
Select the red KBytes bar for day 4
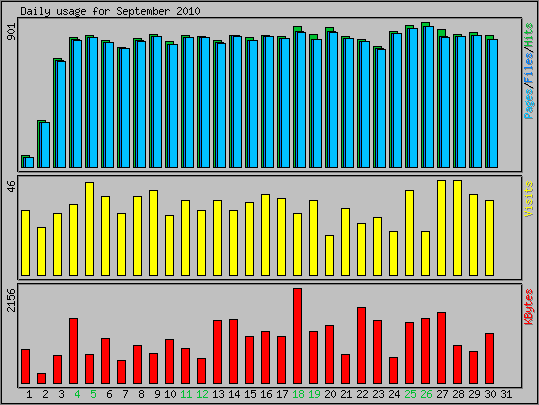coord(74,351)
